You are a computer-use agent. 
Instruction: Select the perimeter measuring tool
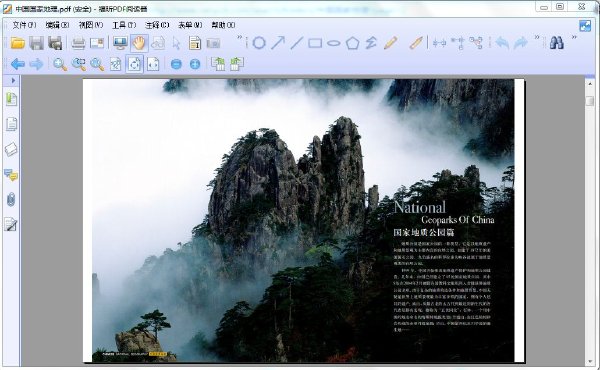458,43
